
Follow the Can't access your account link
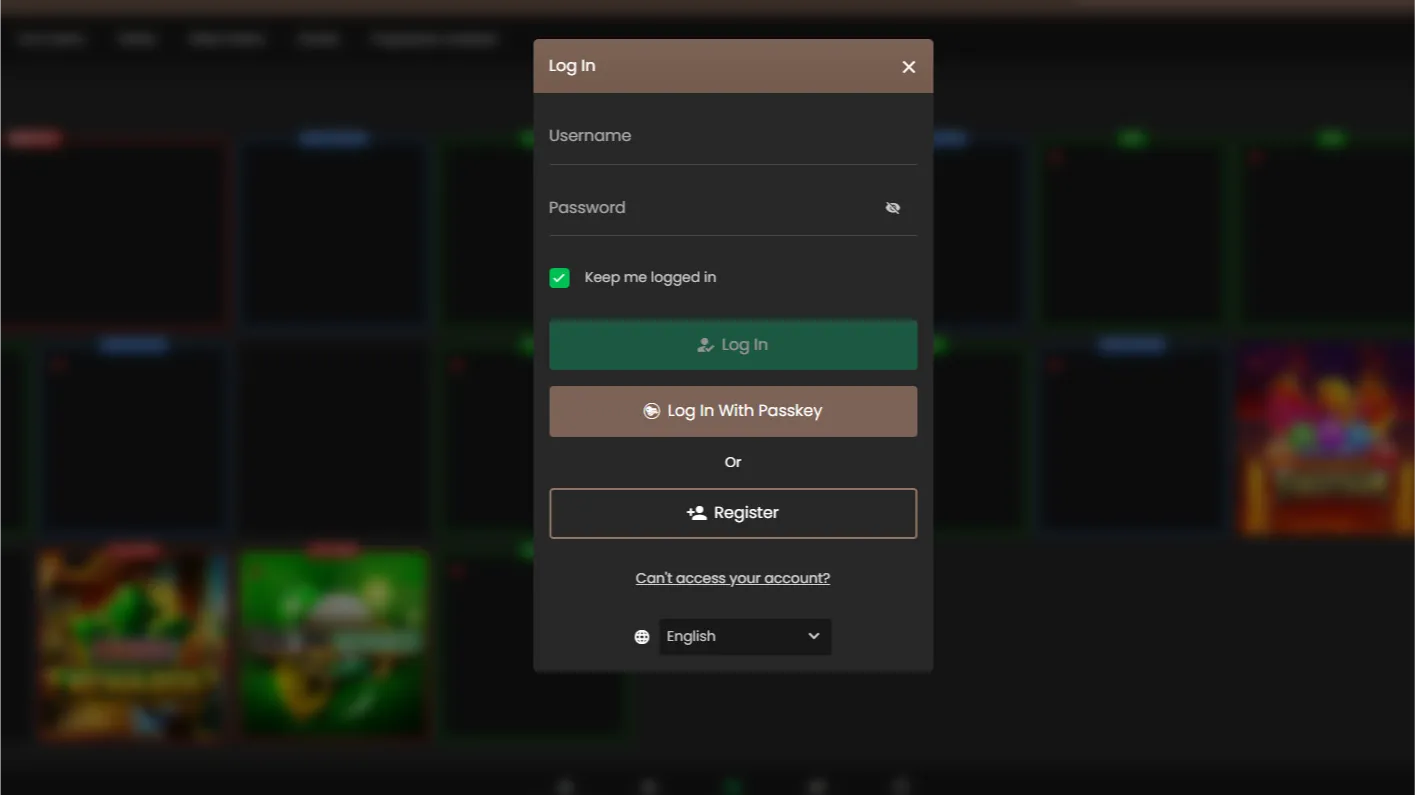pos(733,578)
